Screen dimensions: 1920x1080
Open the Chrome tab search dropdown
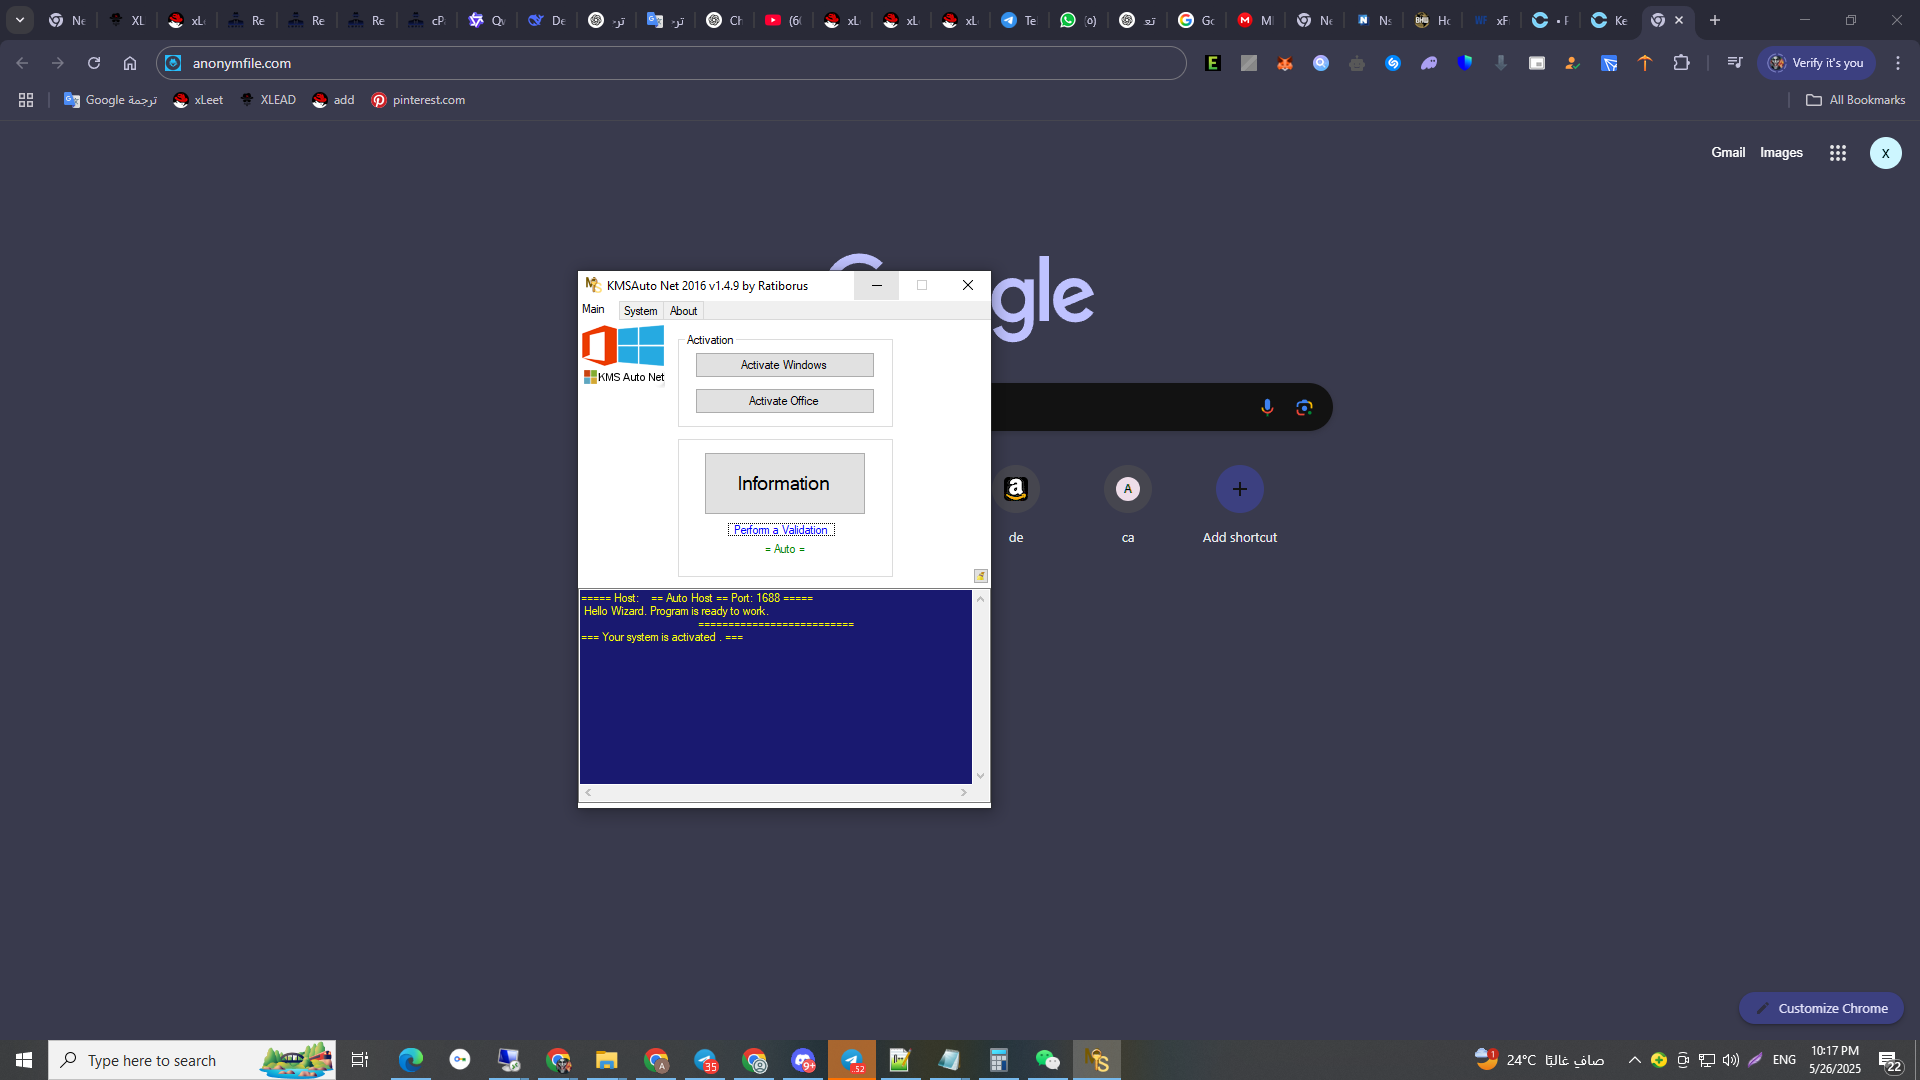click(20, 20)
